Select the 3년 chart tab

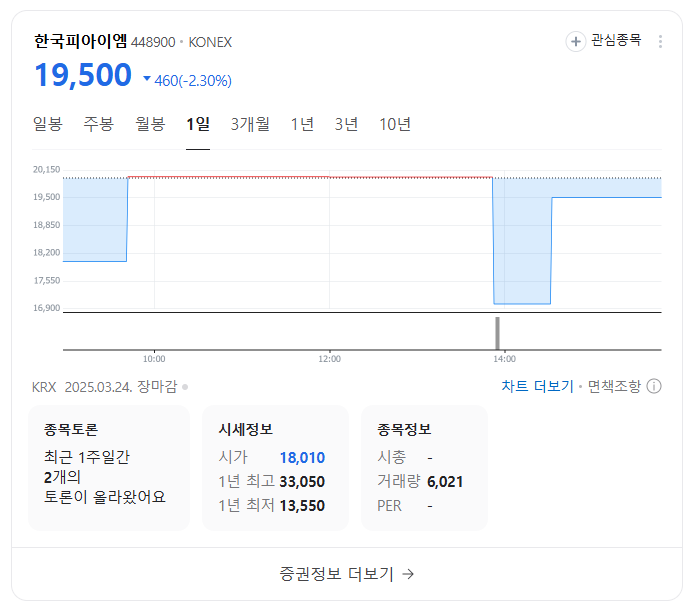click(346, 124)
